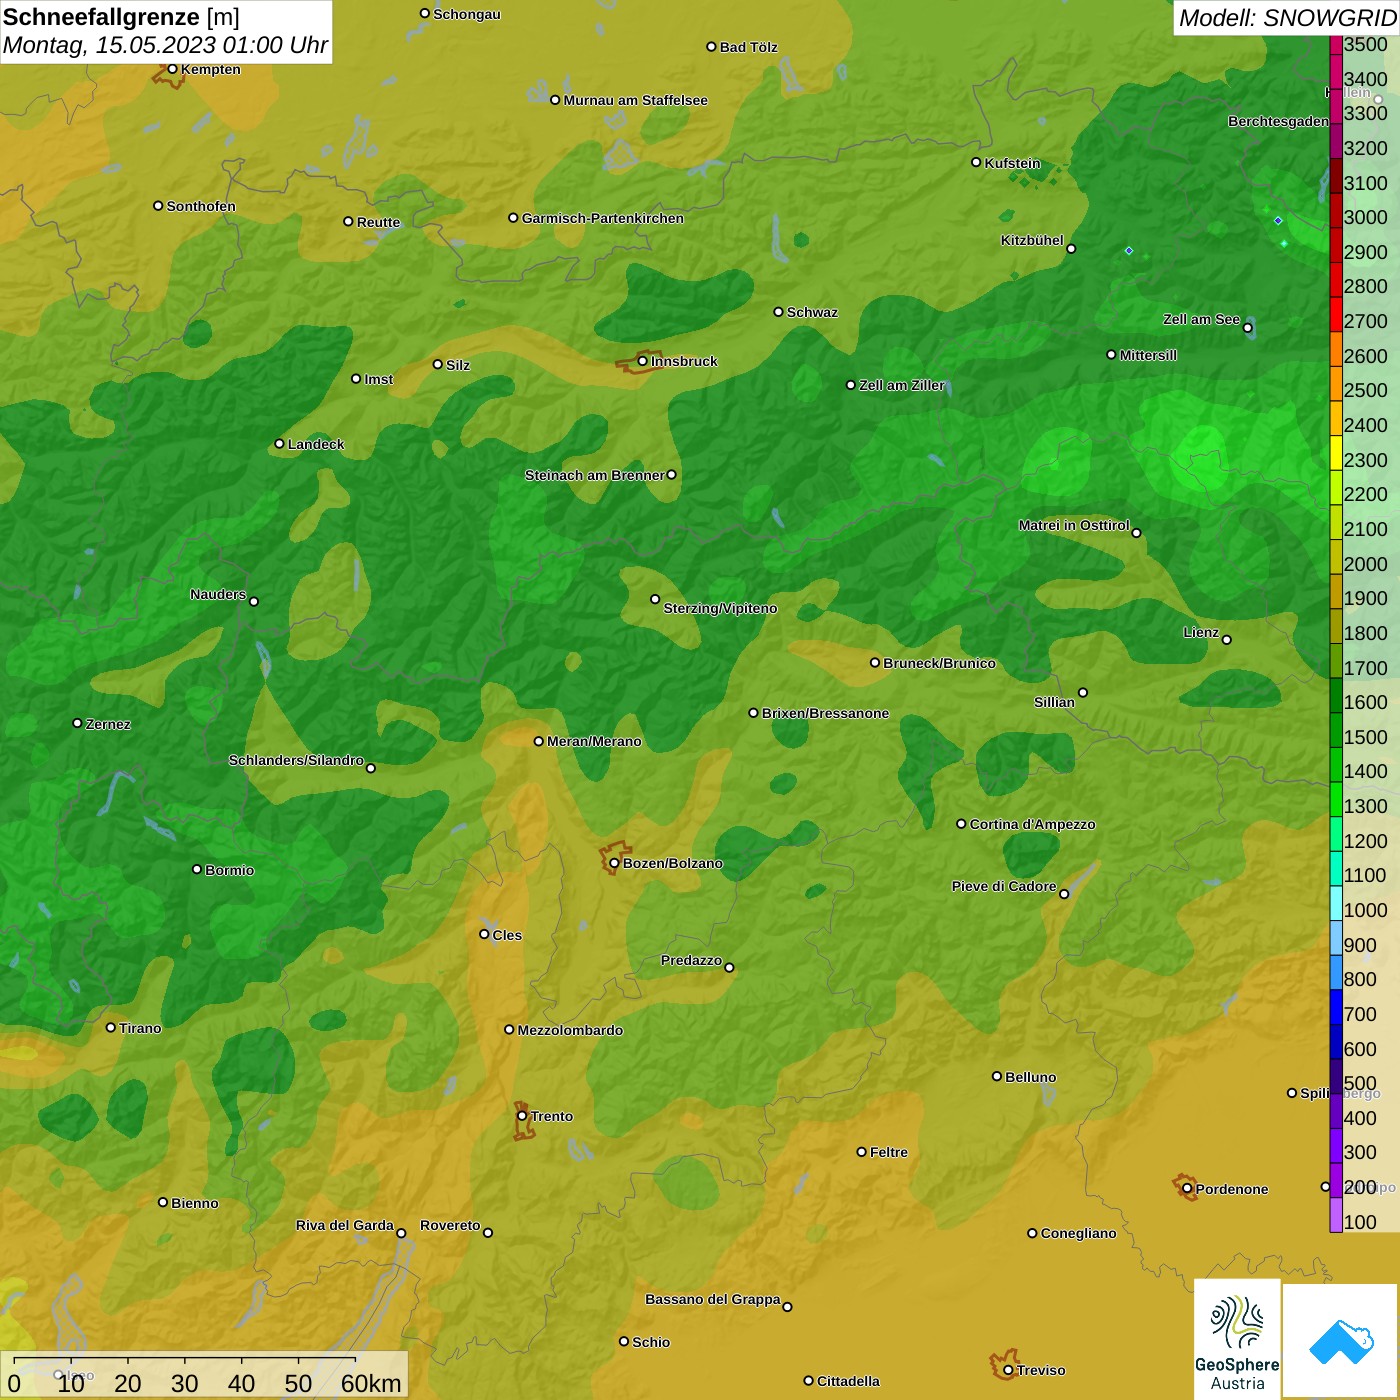Click the Kitzbühel marker circle
Image resolution: width=1400 pixels, height=1400 pixels.
[x=1071, y=249]
